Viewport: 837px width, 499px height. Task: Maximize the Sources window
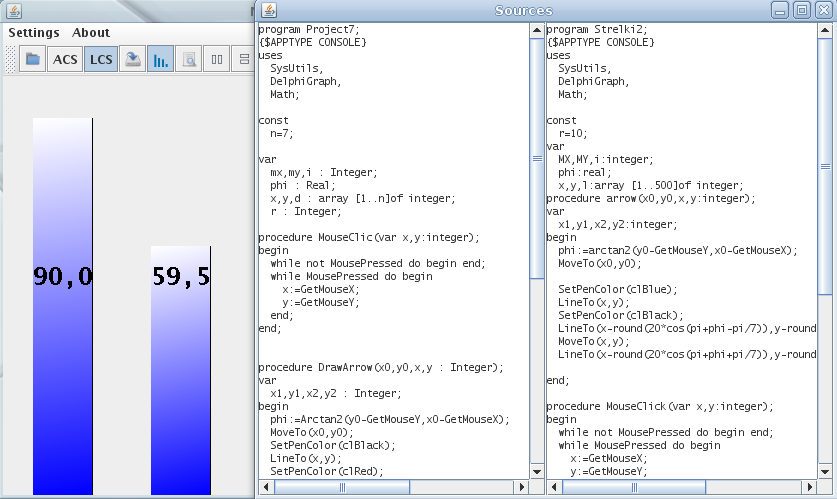point(802,10)
